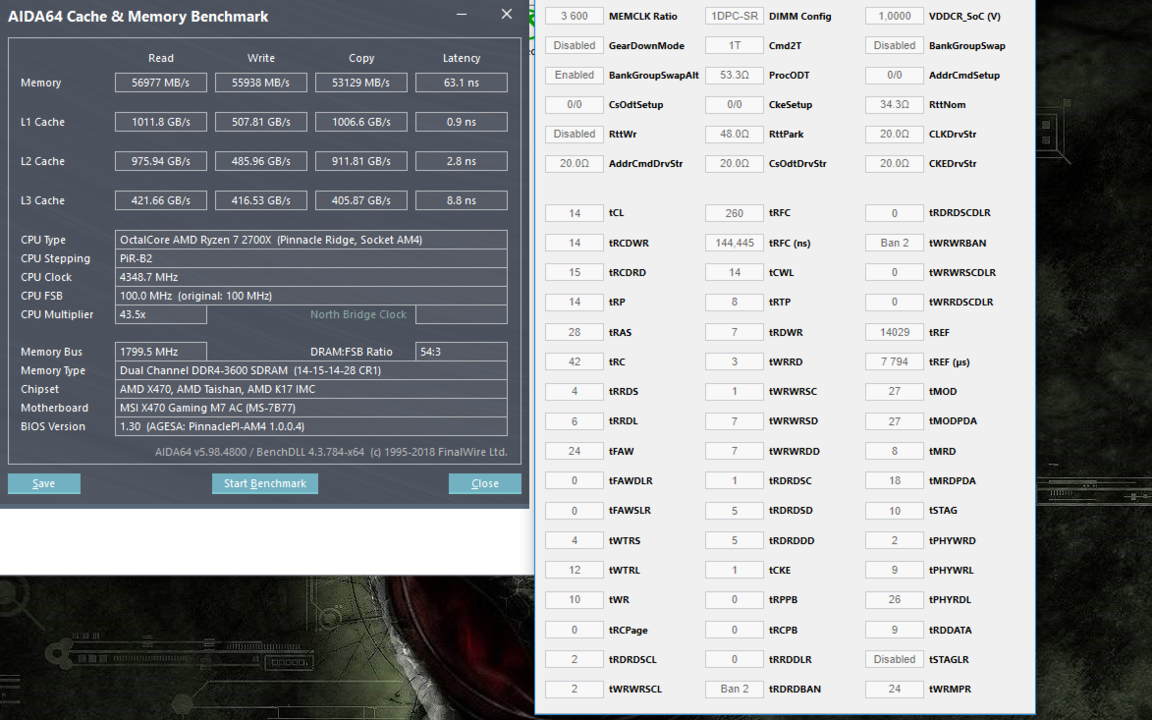The width and height of the screenshot is (1152, 720).
Task: Click the DIMM Config field 1DPC-SR
Action: tap(735, 16)
